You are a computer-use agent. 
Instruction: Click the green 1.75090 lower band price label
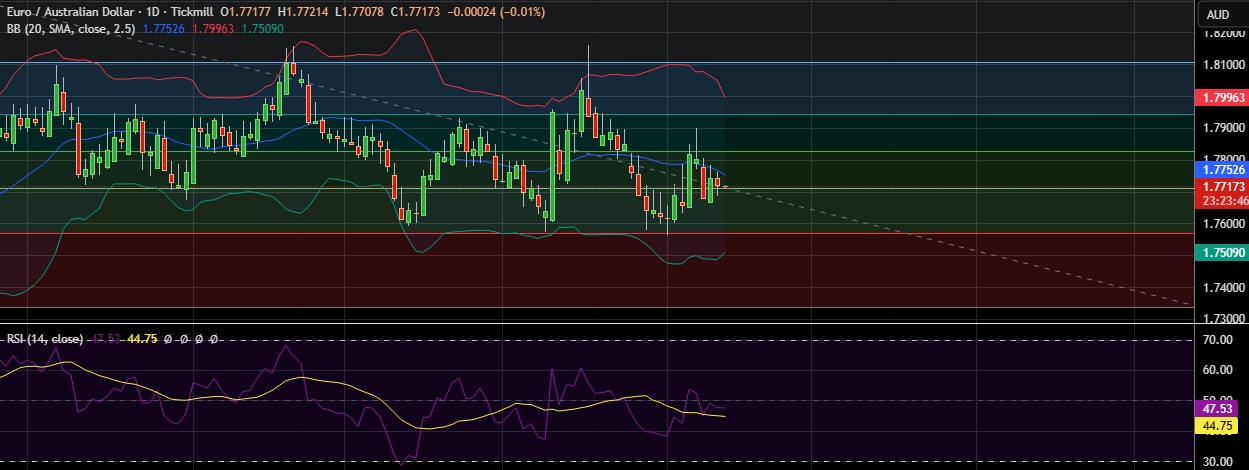(x=1221, y=254)
